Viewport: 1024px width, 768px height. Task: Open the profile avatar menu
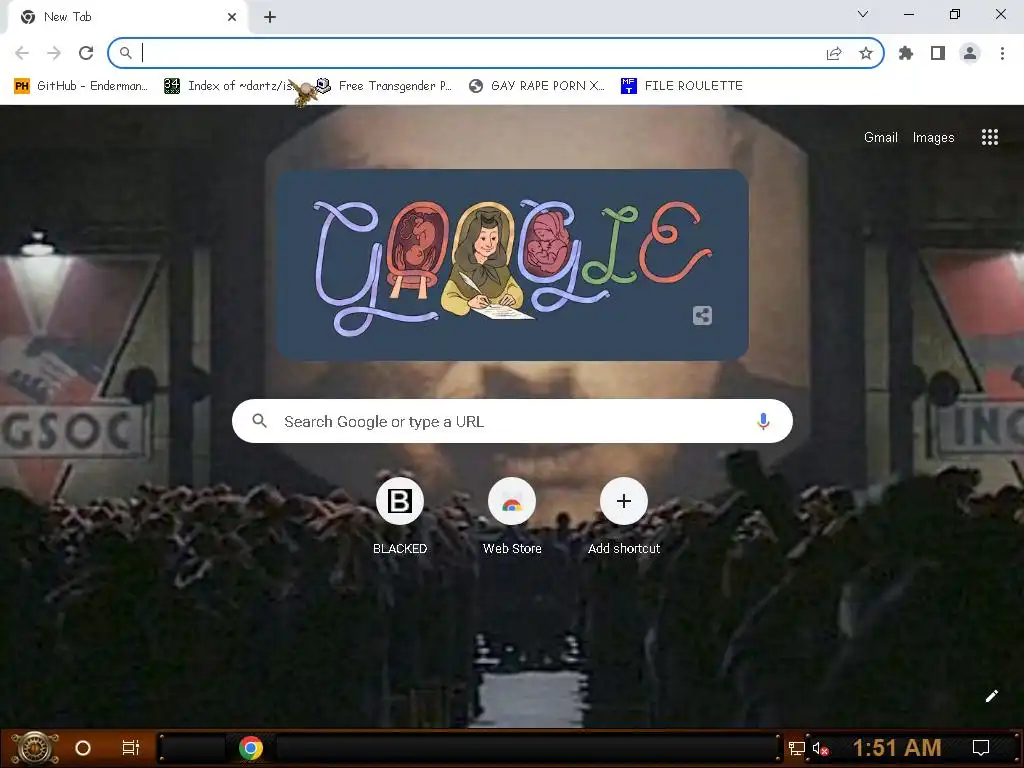click(970, 54)
